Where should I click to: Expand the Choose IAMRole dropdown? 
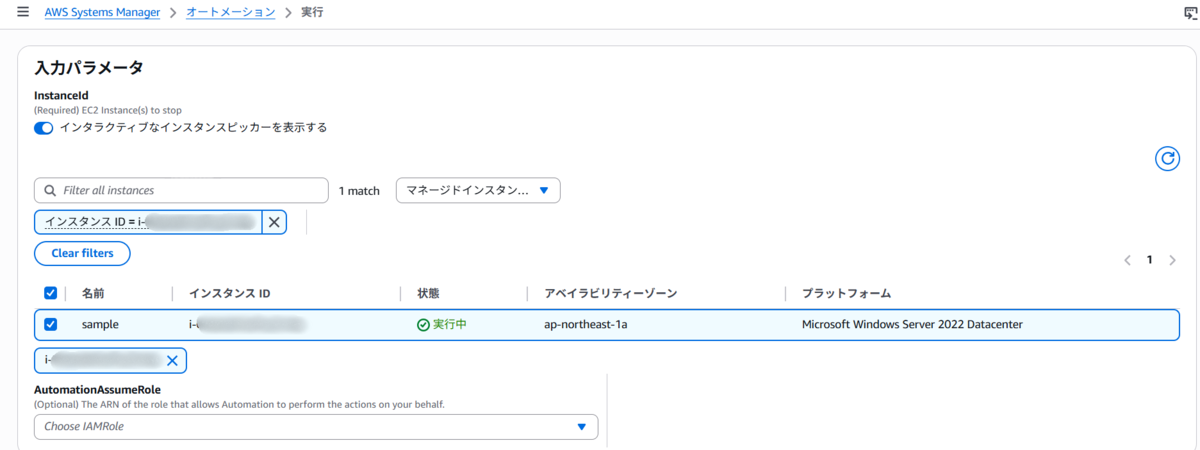316,427
